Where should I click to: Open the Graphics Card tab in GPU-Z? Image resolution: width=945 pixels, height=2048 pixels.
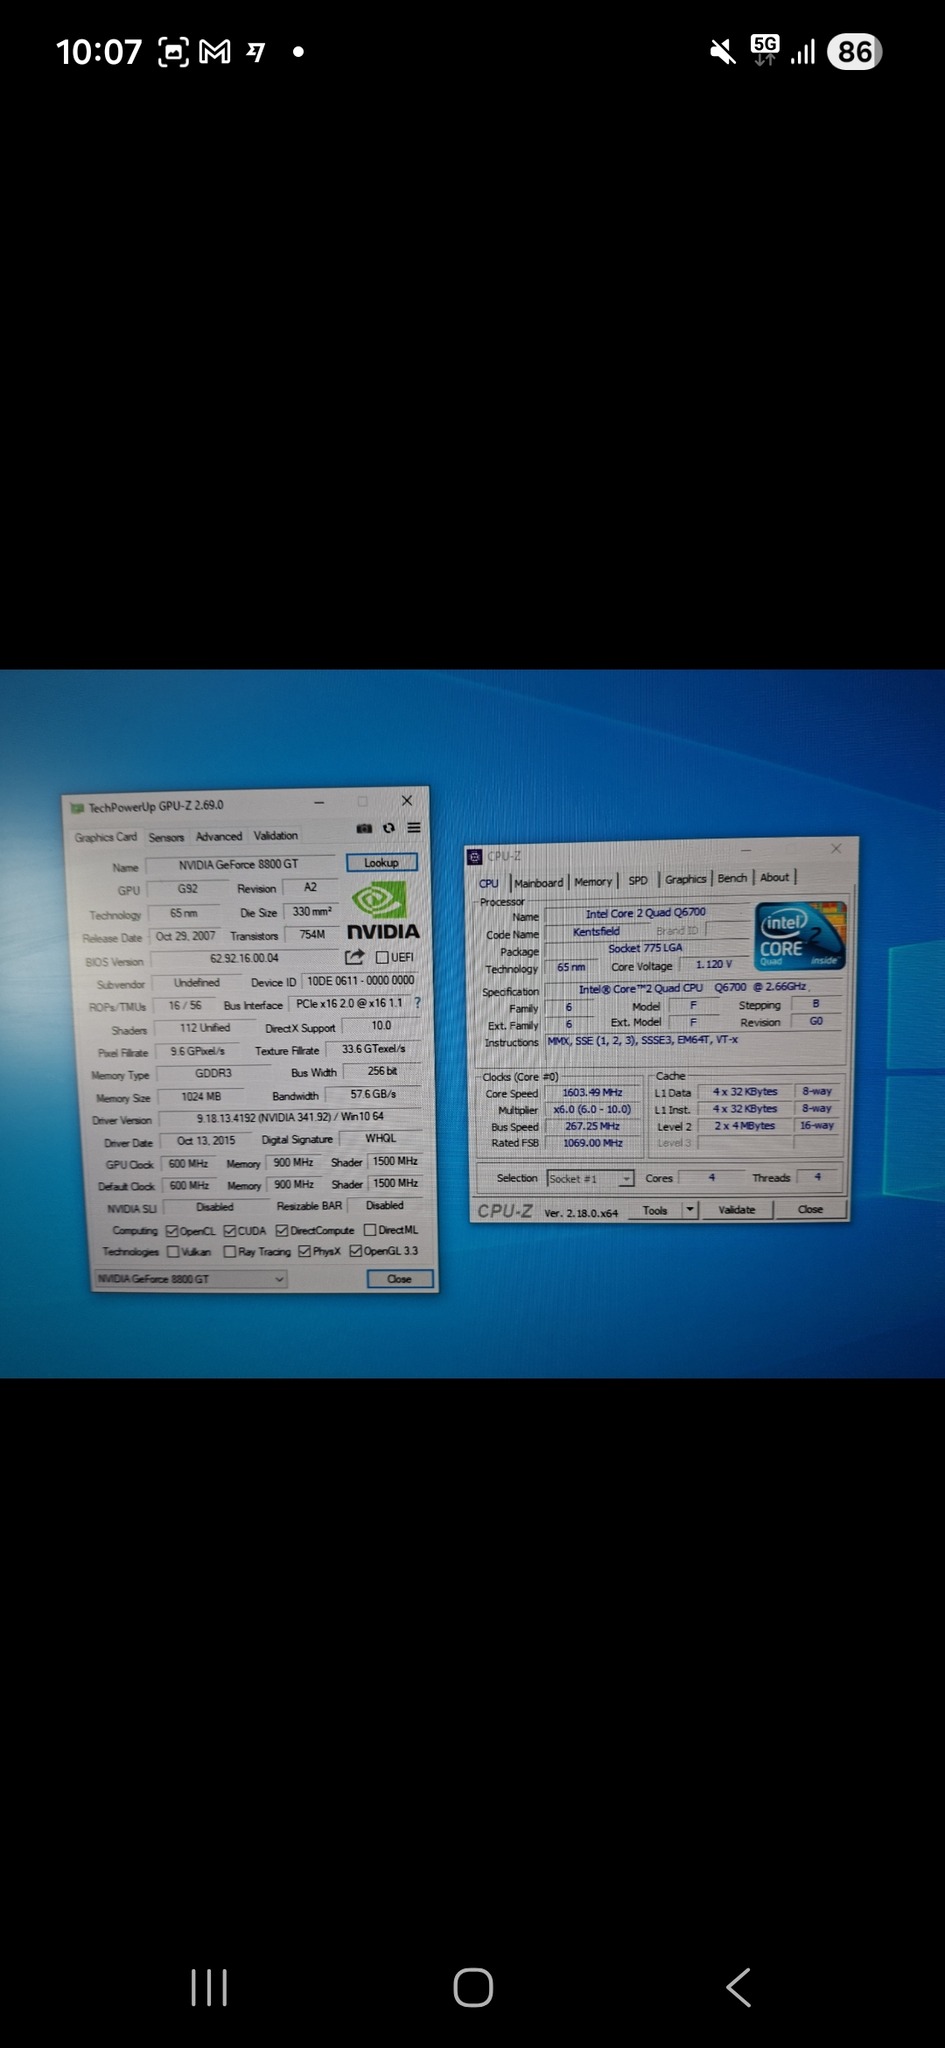tap(105, 837)
